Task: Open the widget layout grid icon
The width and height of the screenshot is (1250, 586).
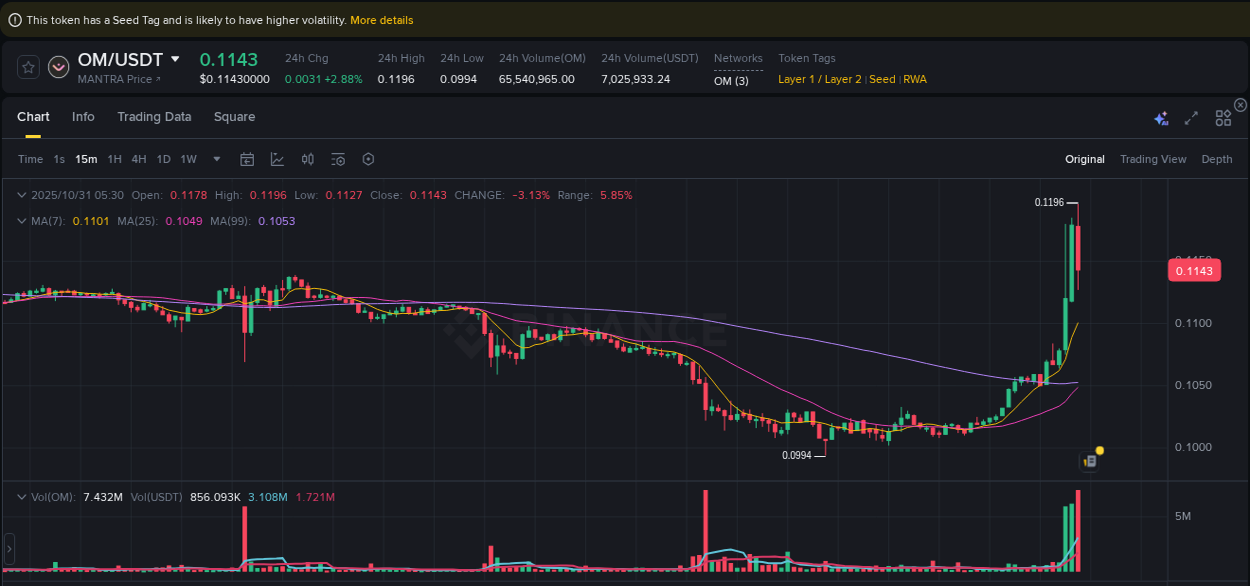Action: click(x=1223, y=117)
